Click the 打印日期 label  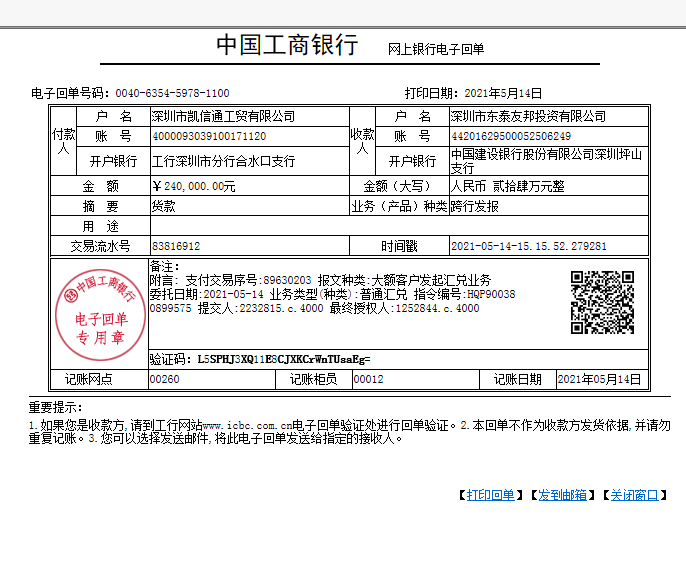point(431,93)
